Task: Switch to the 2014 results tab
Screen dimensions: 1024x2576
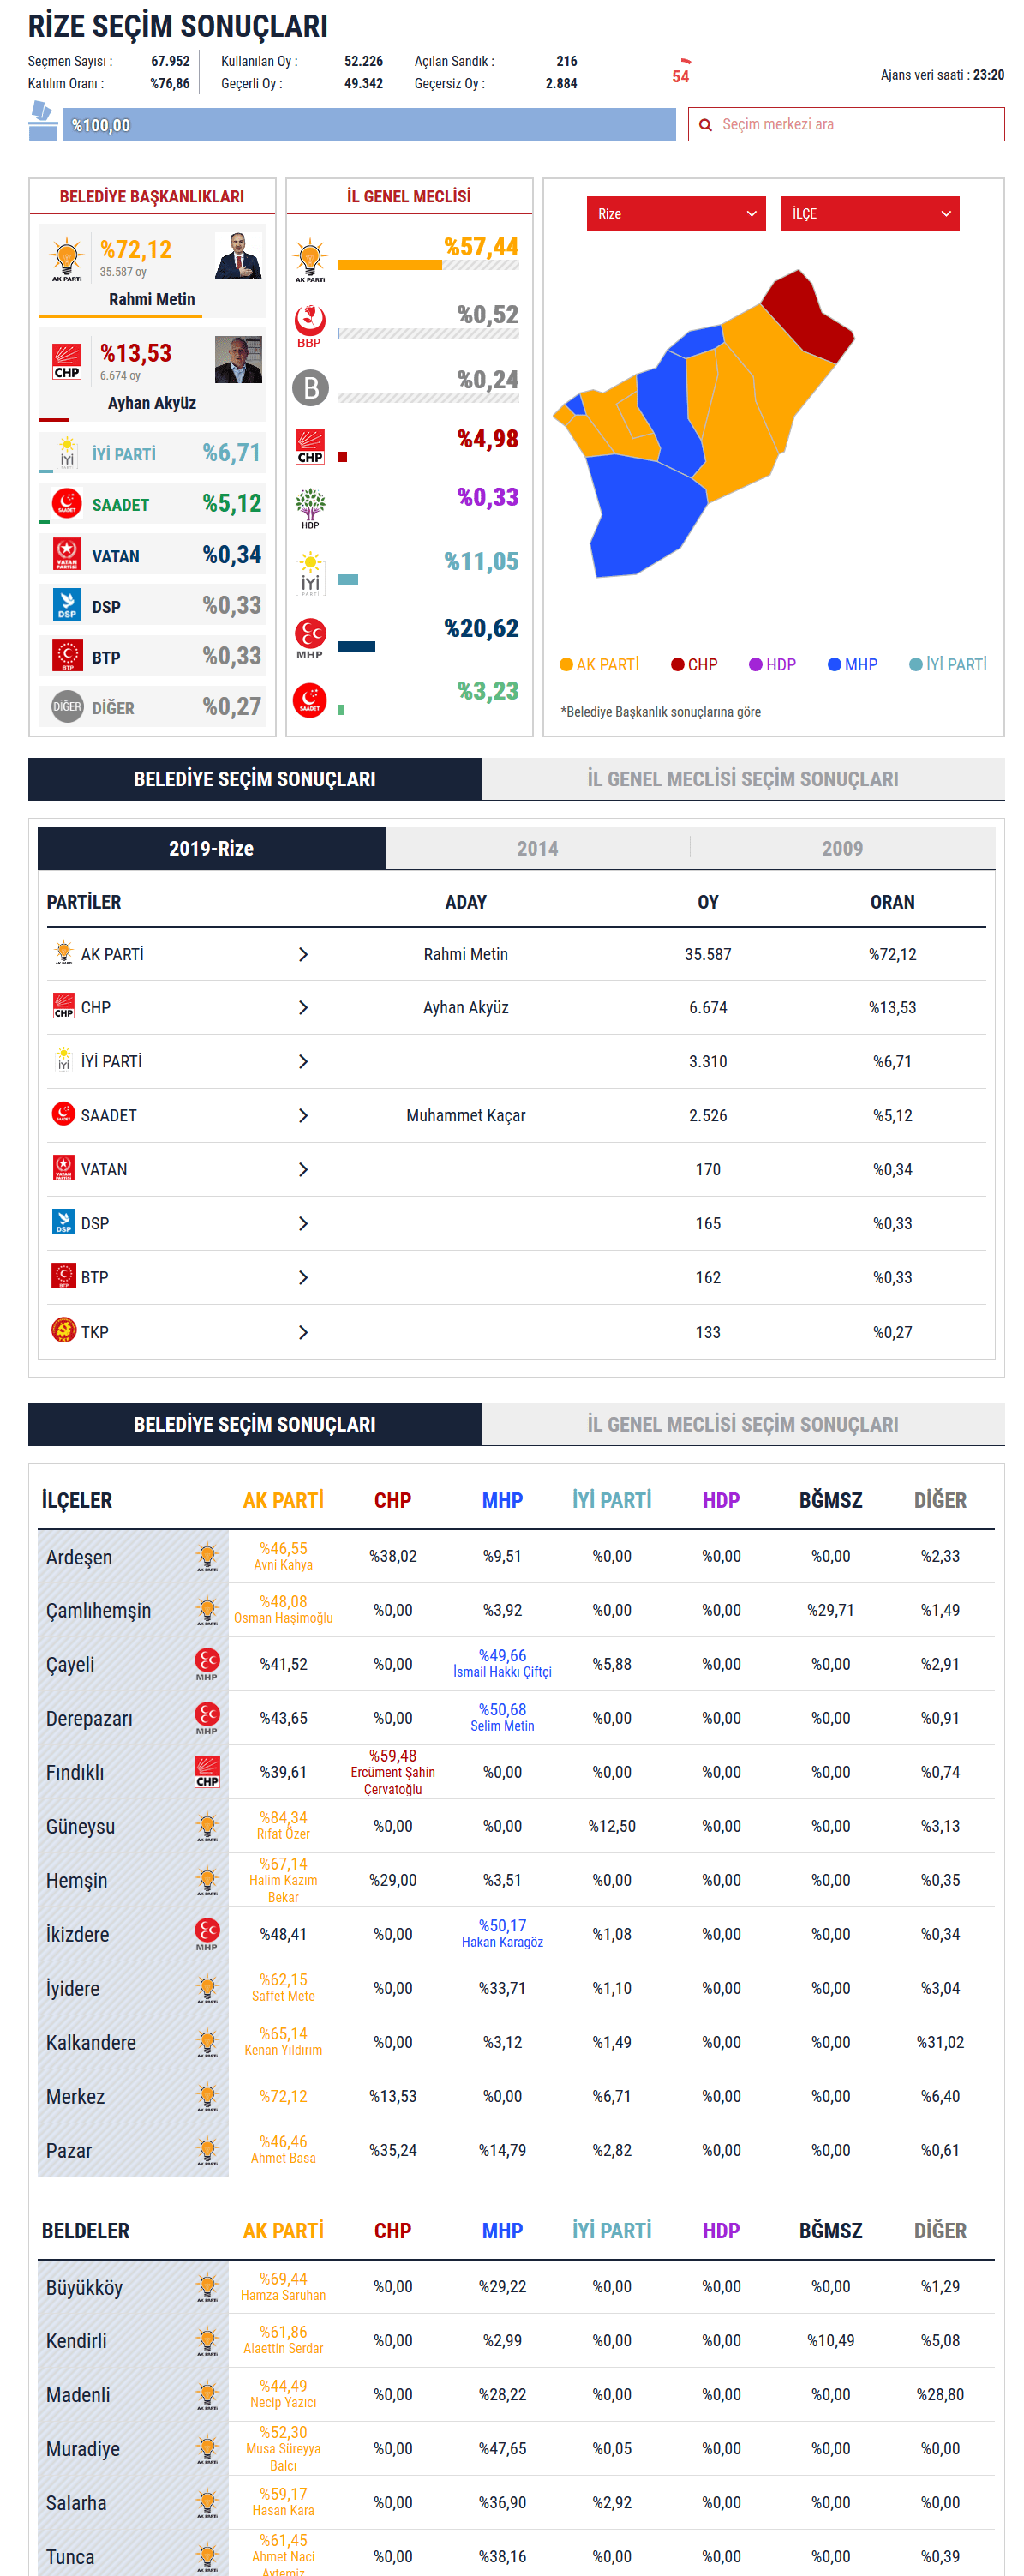Action: click(537, 848)
